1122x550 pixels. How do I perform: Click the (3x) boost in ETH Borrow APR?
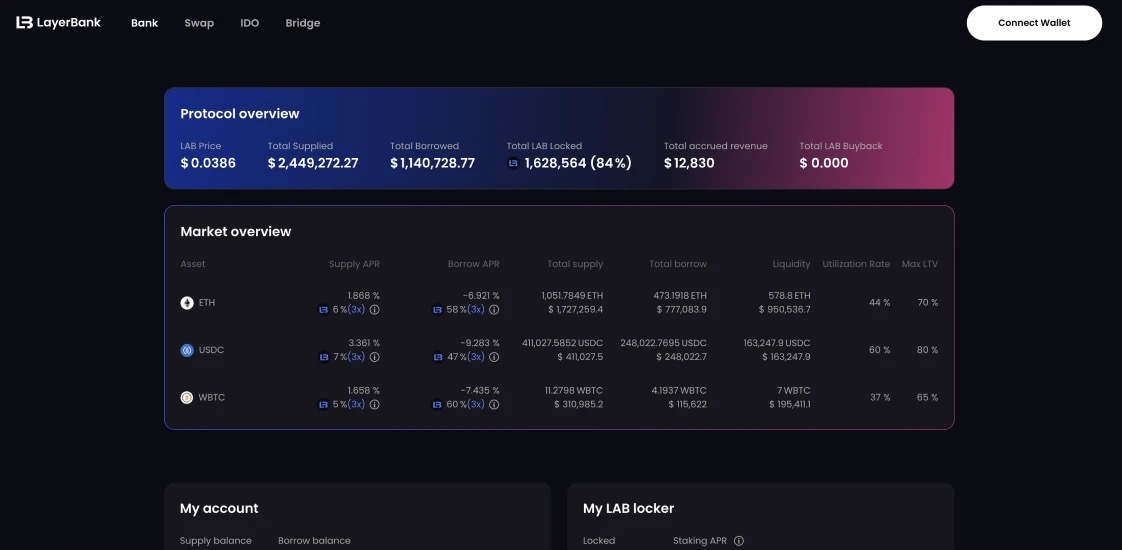[476, 310]
